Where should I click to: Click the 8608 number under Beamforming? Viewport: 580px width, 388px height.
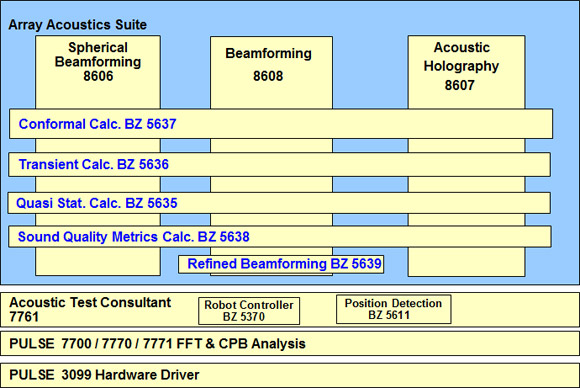(268, 76)
